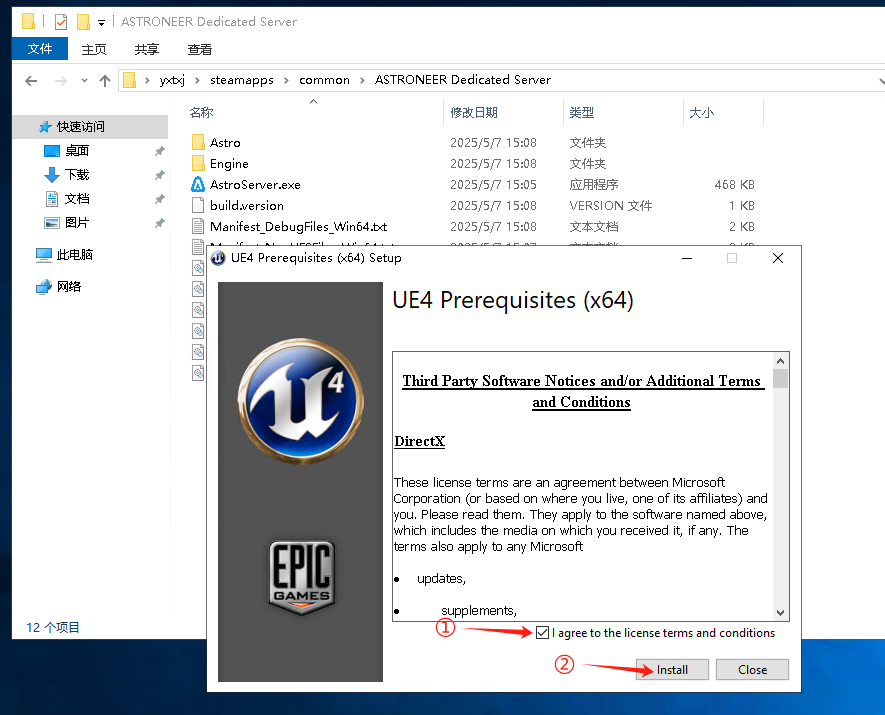
Task: Select 此电脑 in the navigation pane
Action: pos(75,255)
